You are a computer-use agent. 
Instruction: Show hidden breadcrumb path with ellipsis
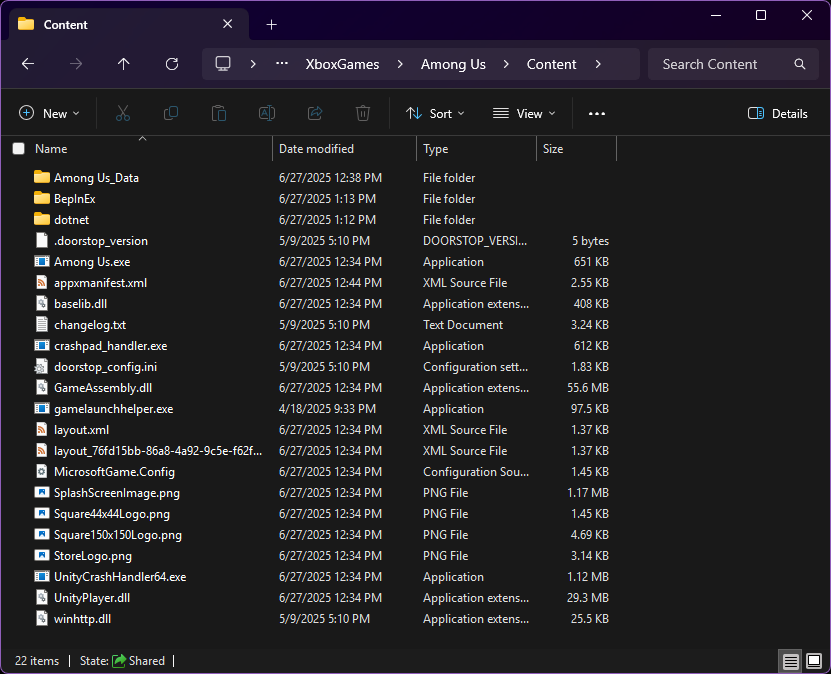282,64
